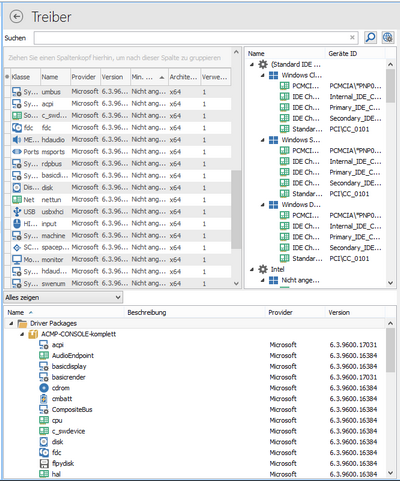Click the Ports msports connector icon

pyautogui.click(x=17, y=152)
